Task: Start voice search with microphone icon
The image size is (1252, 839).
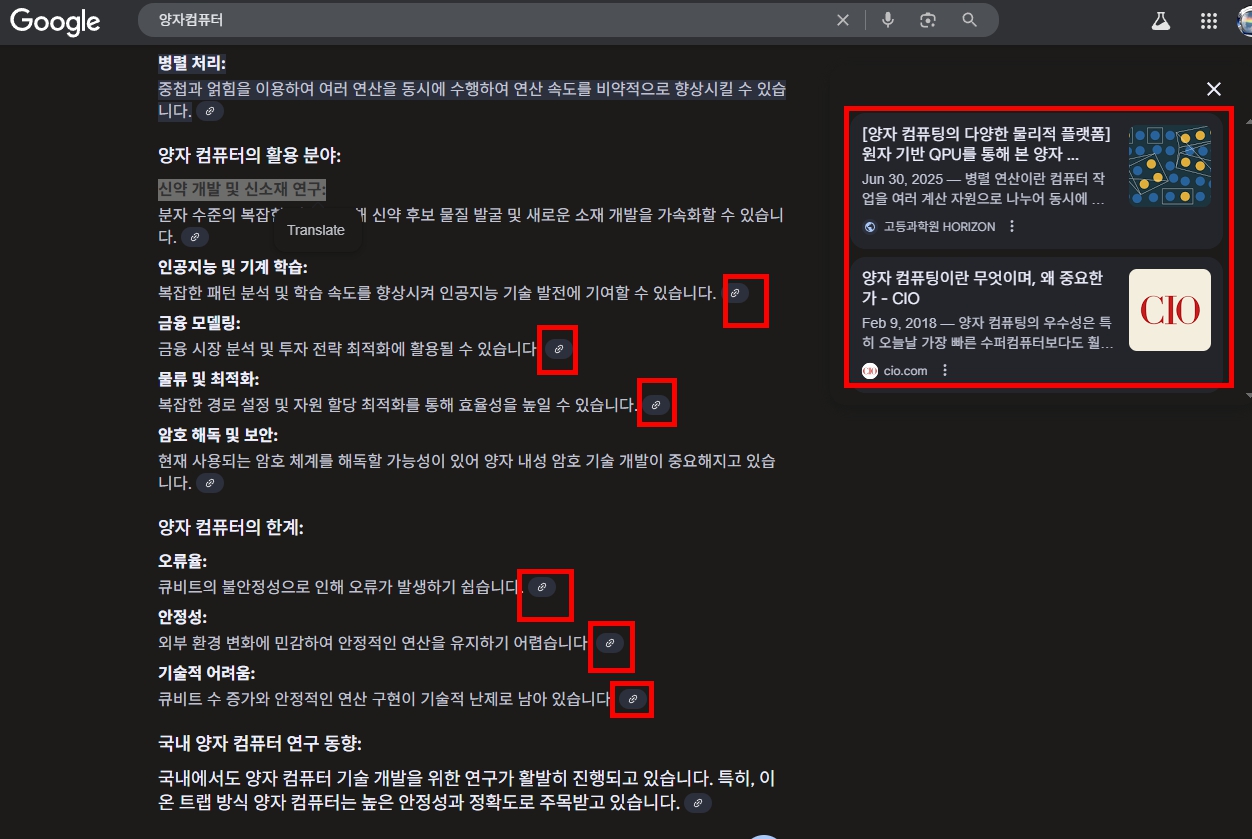Action: coord(887,20)
